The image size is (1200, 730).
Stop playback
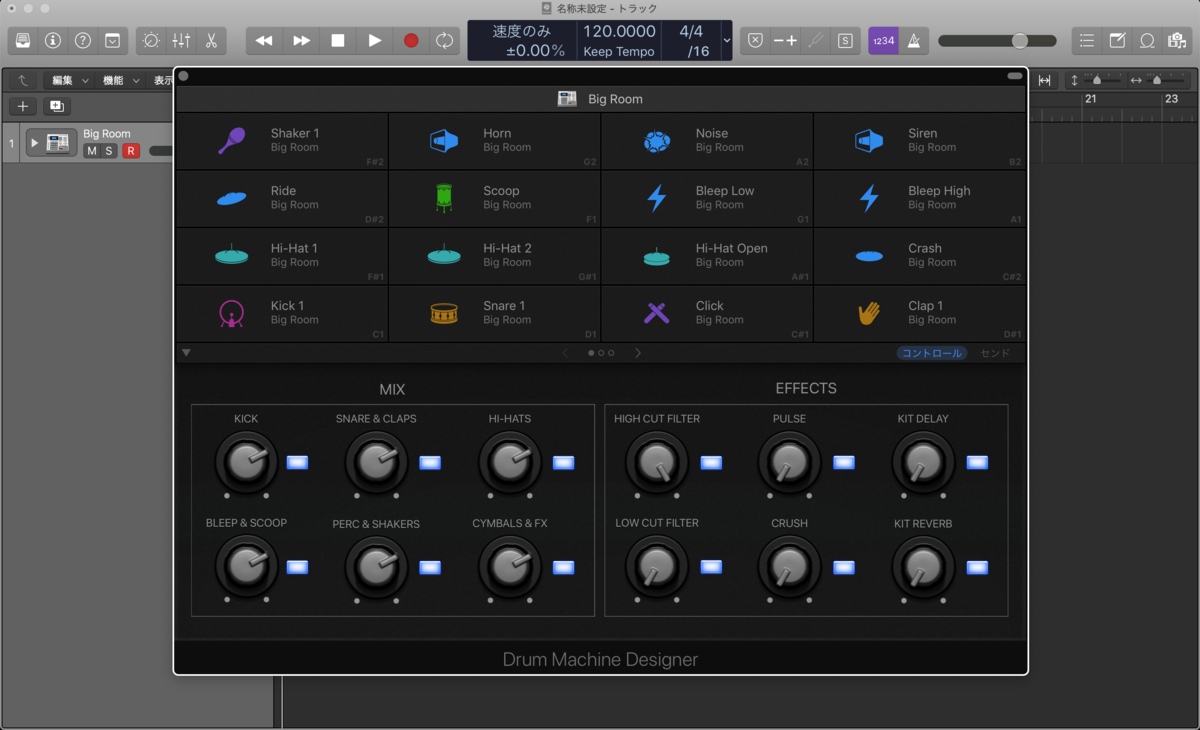338,41
